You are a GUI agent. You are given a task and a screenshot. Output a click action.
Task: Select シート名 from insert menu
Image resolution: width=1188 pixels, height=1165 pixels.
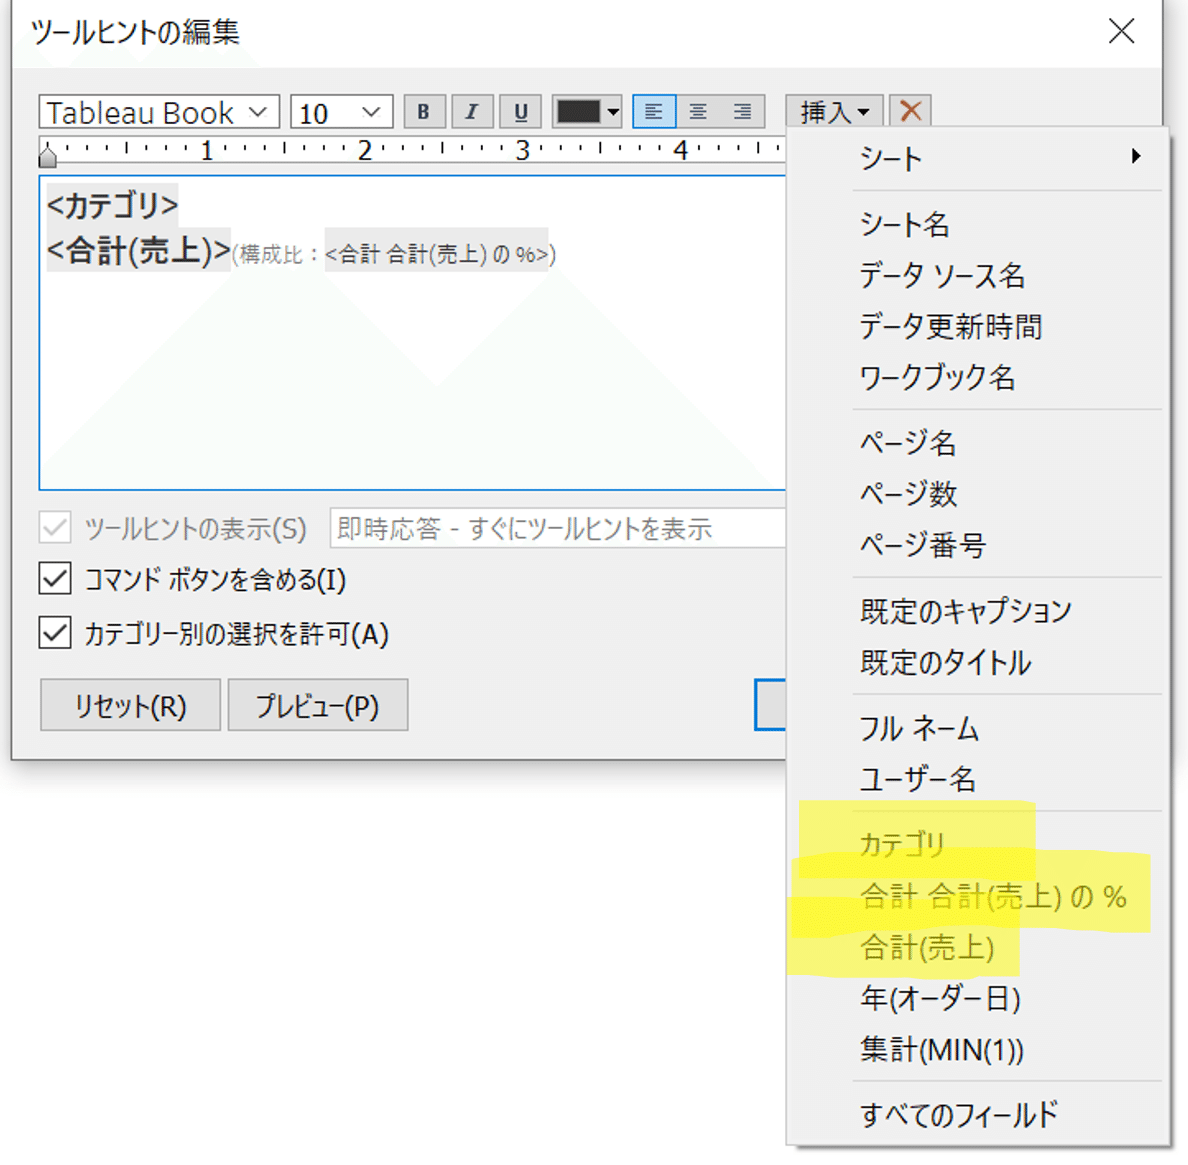pos(977,224)
